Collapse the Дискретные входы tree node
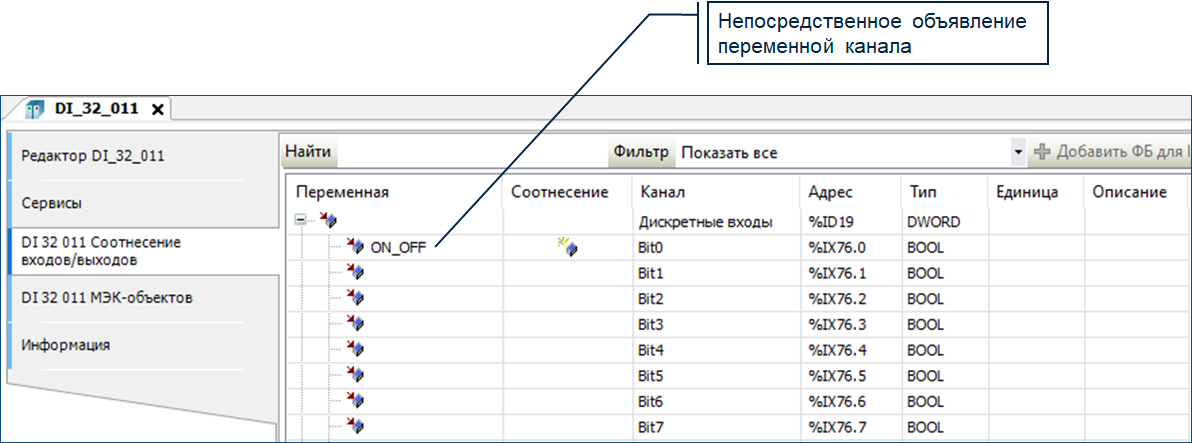 click(301, 222)
